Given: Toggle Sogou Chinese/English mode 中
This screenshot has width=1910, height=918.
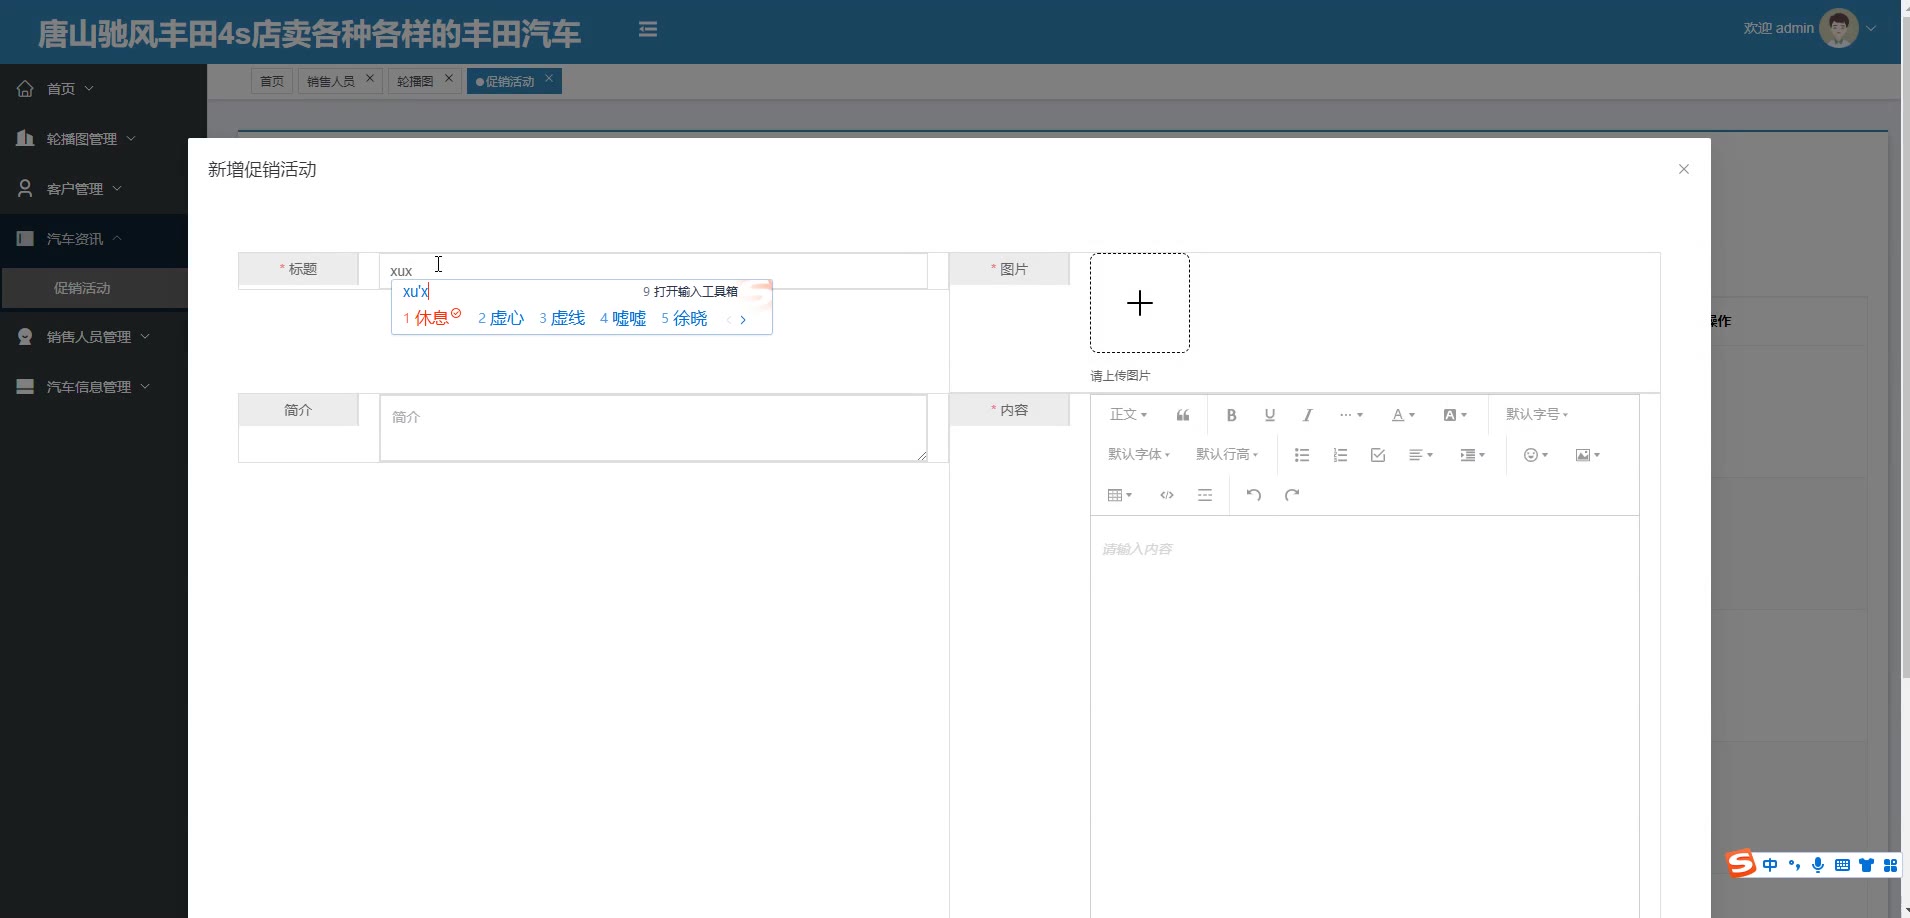Looking at the screenshot, I should (1770, 865).
